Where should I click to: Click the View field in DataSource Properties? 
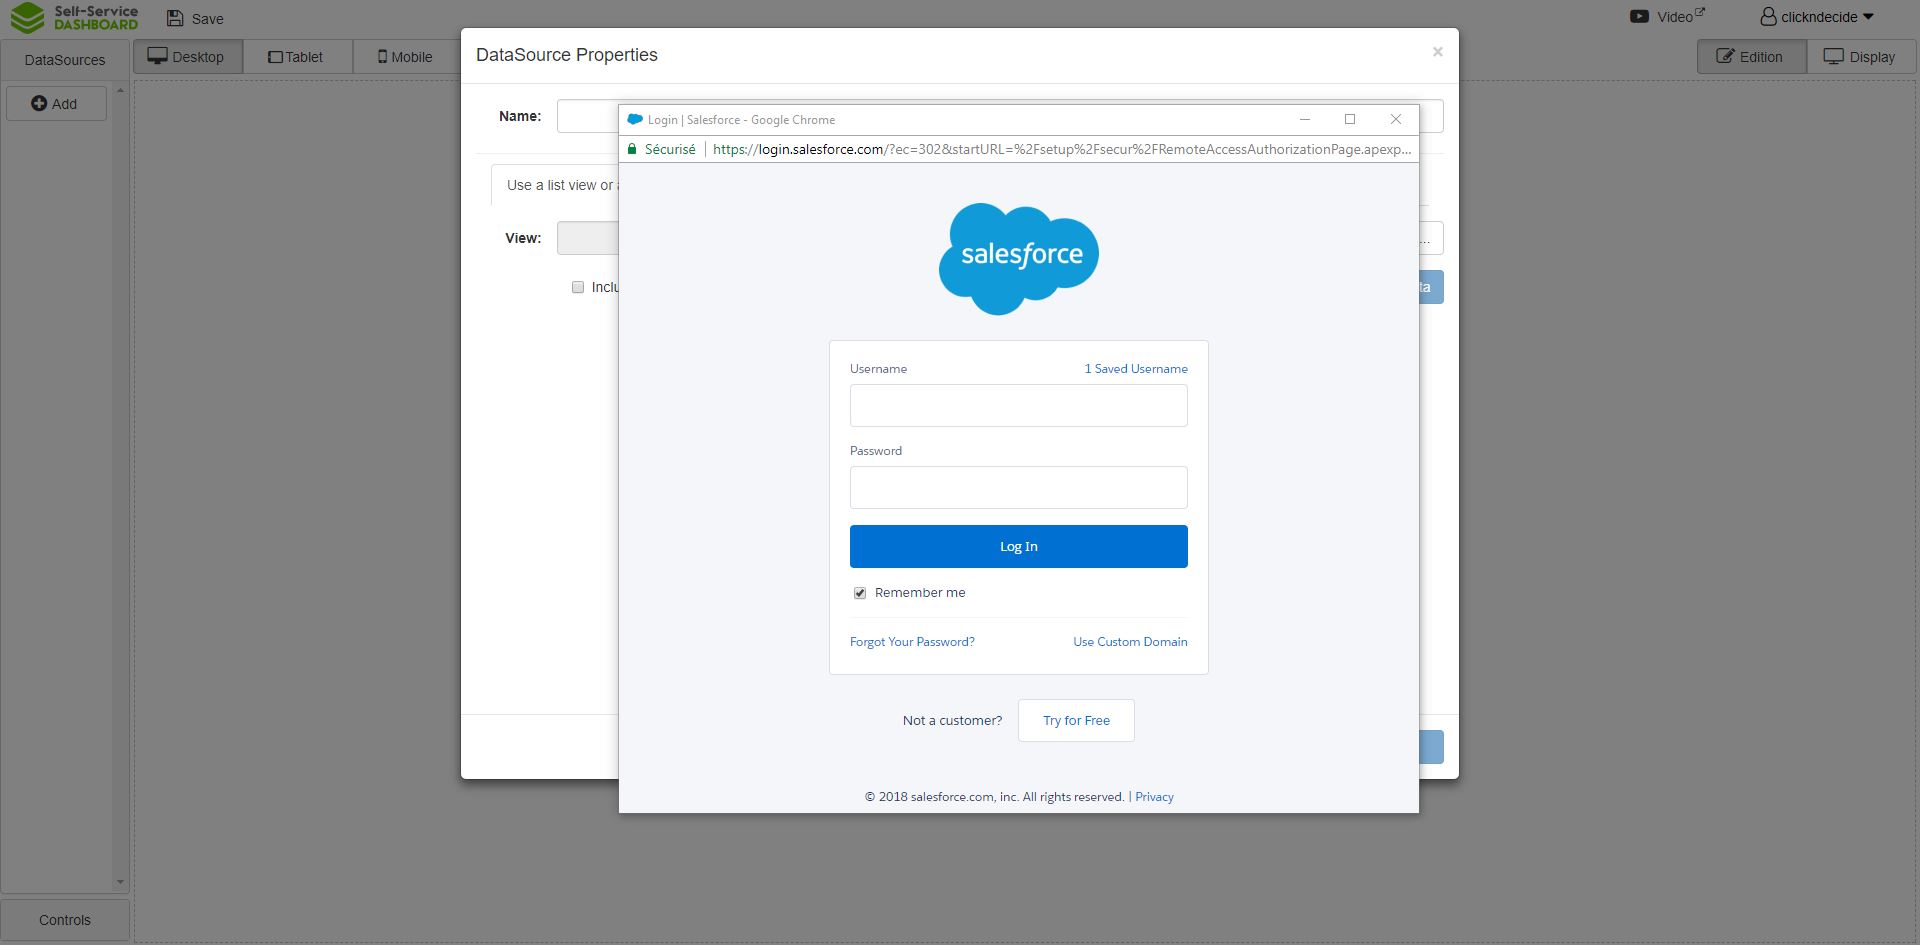point(588,238)
